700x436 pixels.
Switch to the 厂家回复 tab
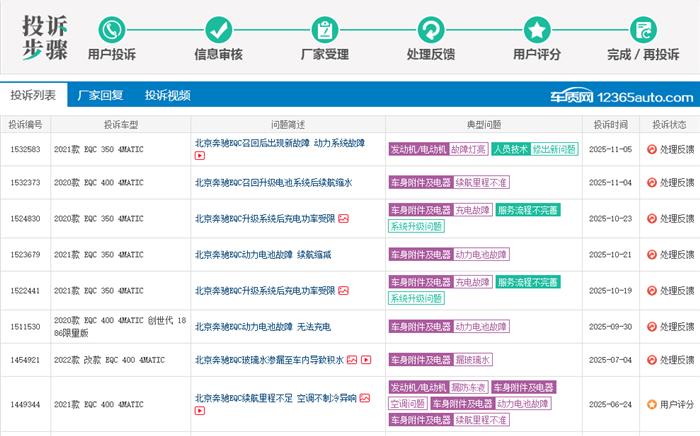tap(100, 96)
